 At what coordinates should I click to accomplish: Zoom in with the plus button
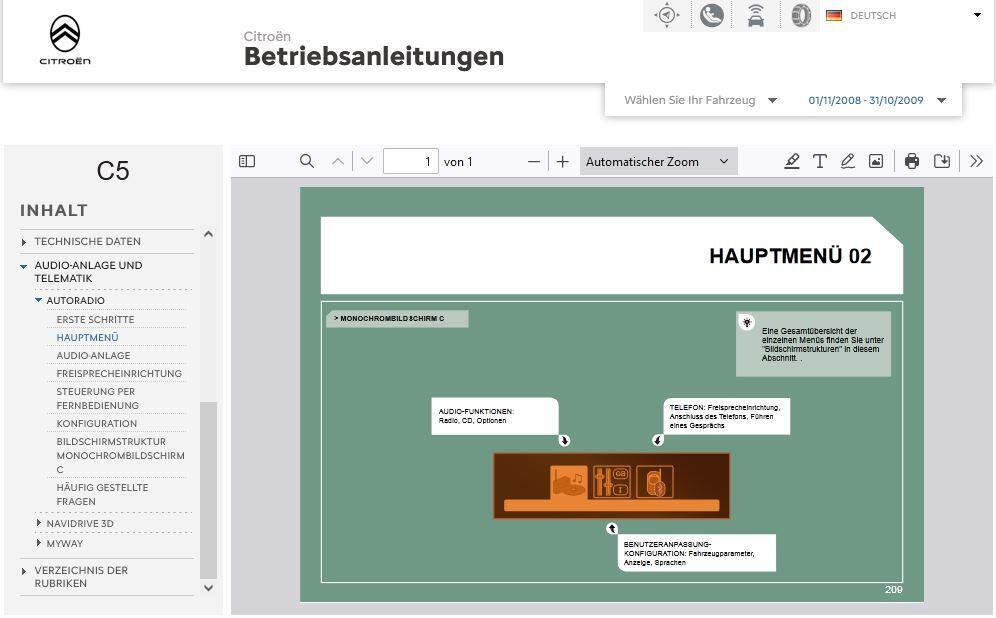(562, 162)
